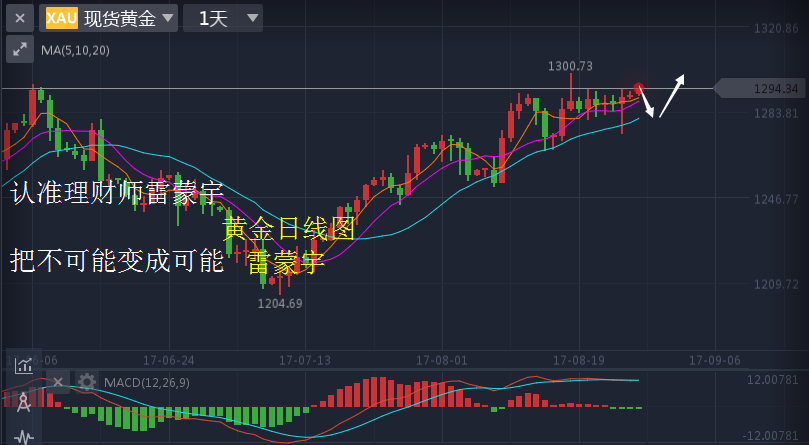809x445 pixels.
Task: Click the 1204.69 low price label
Action: pos(280,303)
